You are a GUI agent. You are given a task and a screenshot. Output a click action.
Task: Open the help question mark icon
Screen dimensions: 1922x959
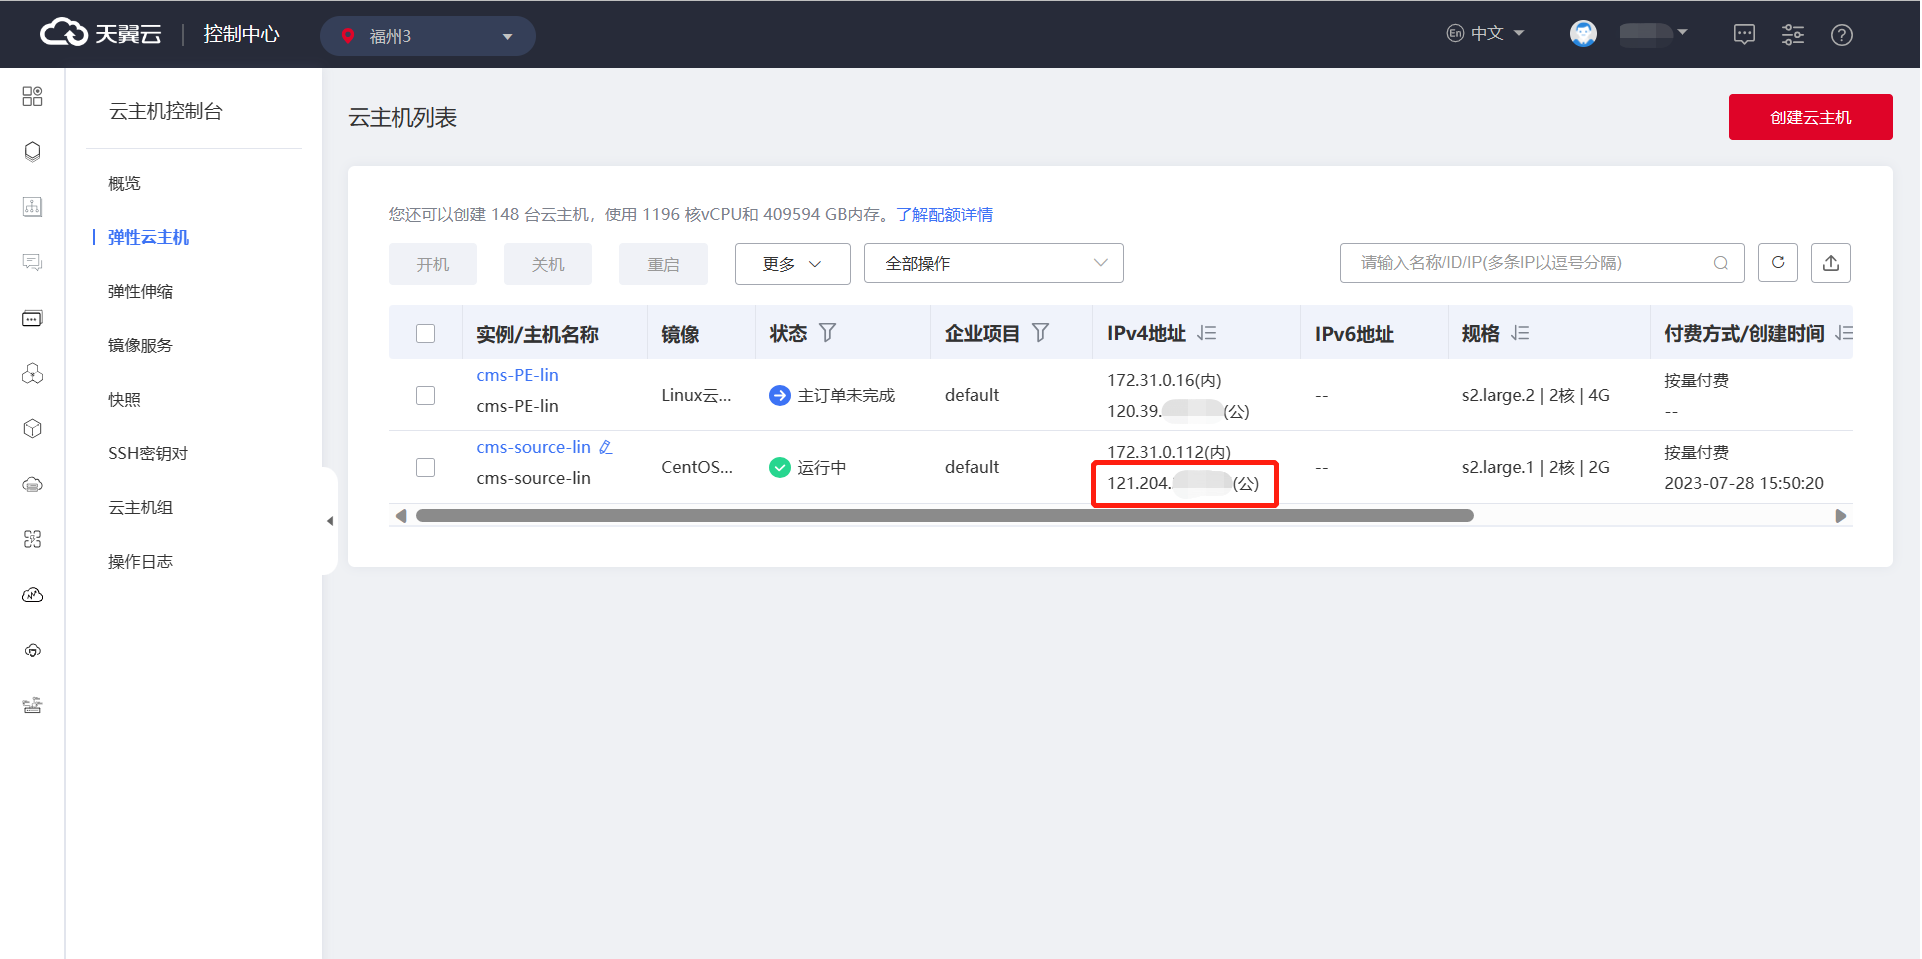(1842, 35)
